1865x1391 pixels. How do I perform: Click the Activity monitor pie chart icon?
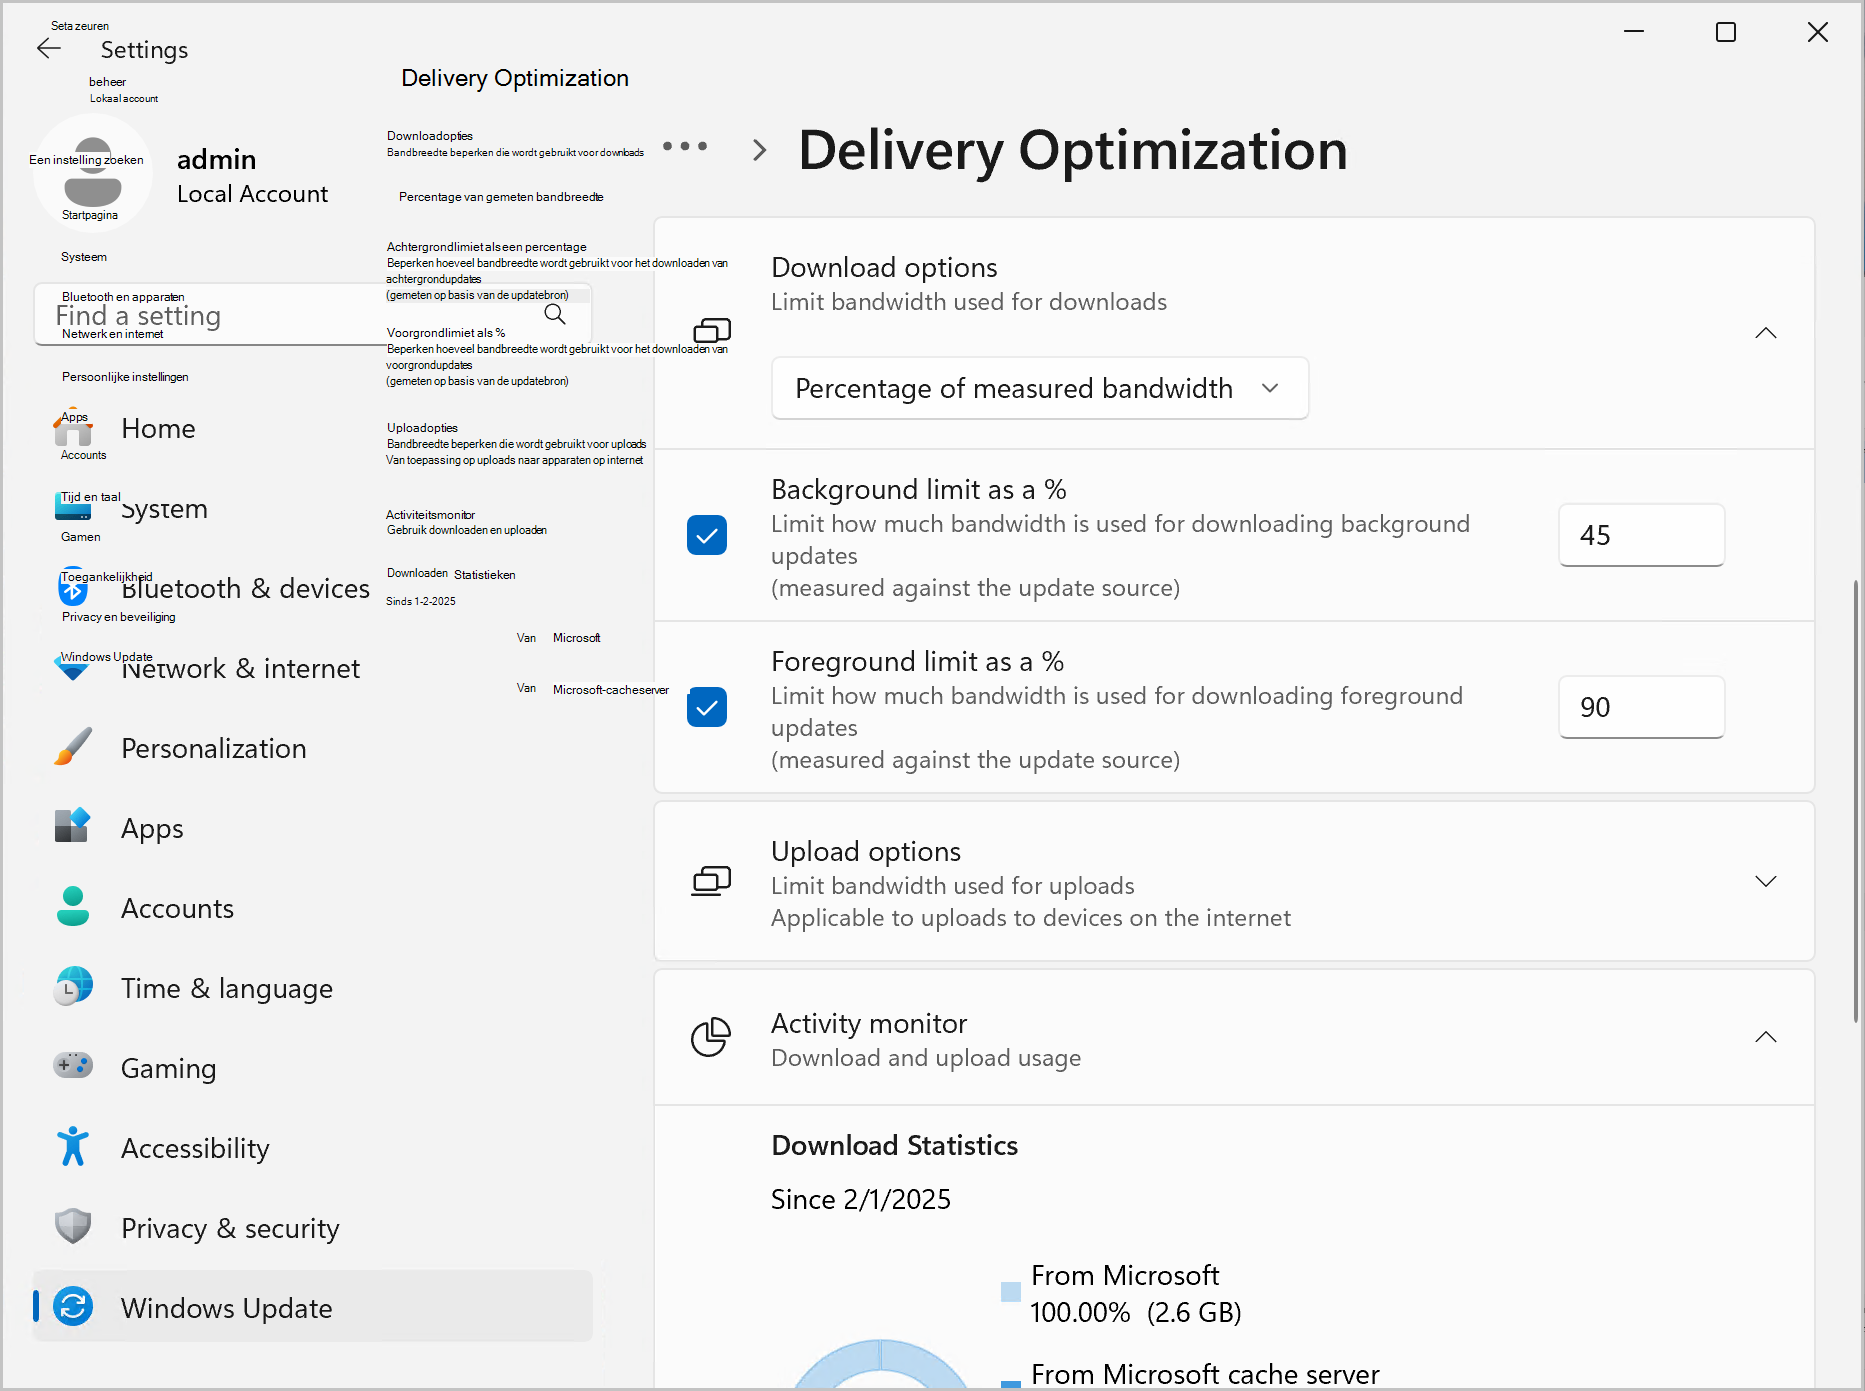[x=712, y=1037]
